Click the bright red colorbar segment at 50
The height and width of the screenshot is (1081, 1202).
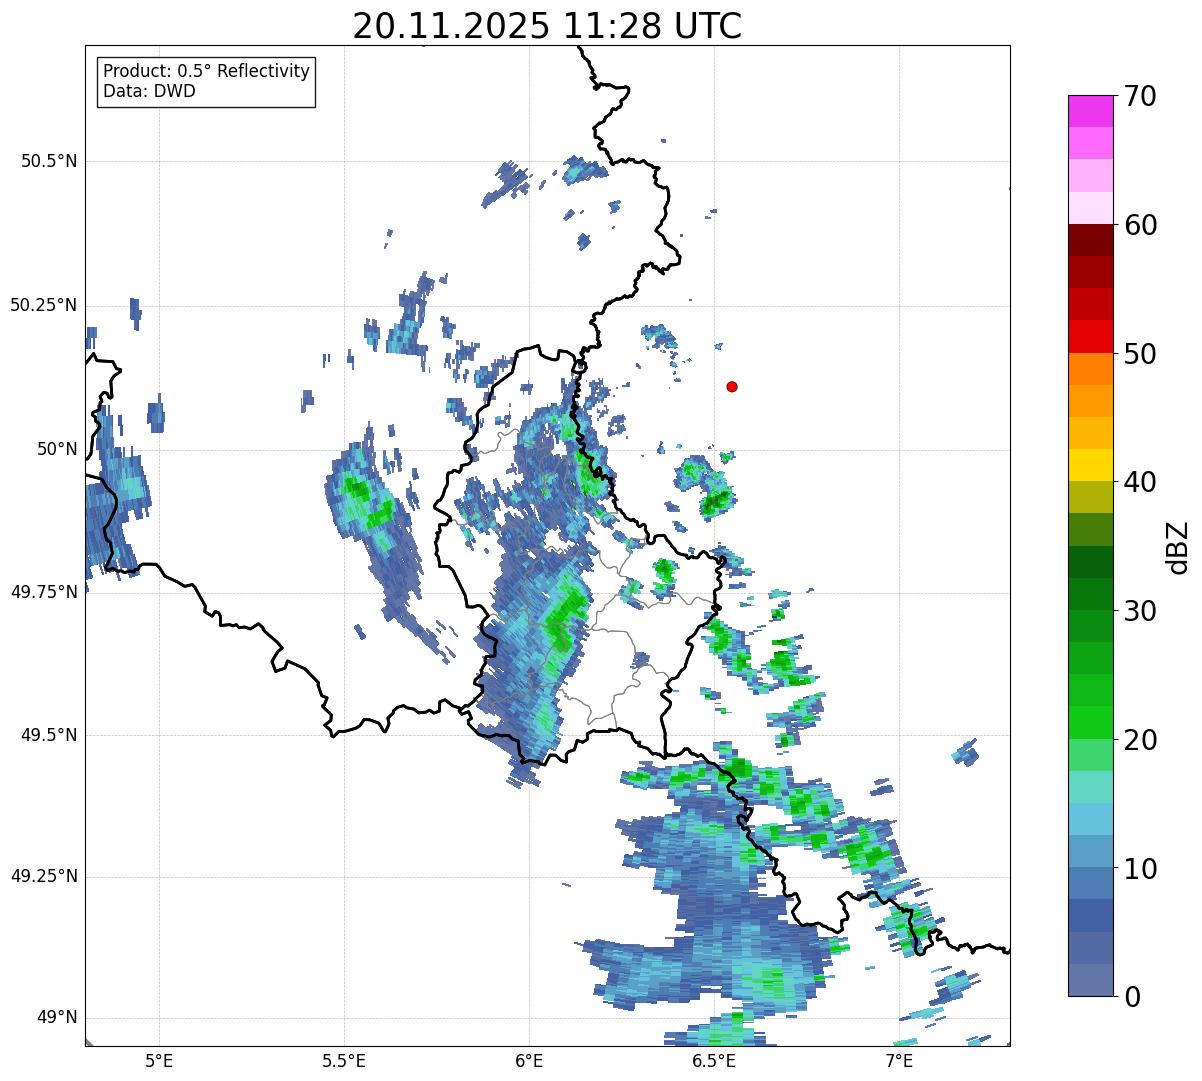pos(1090,336)
